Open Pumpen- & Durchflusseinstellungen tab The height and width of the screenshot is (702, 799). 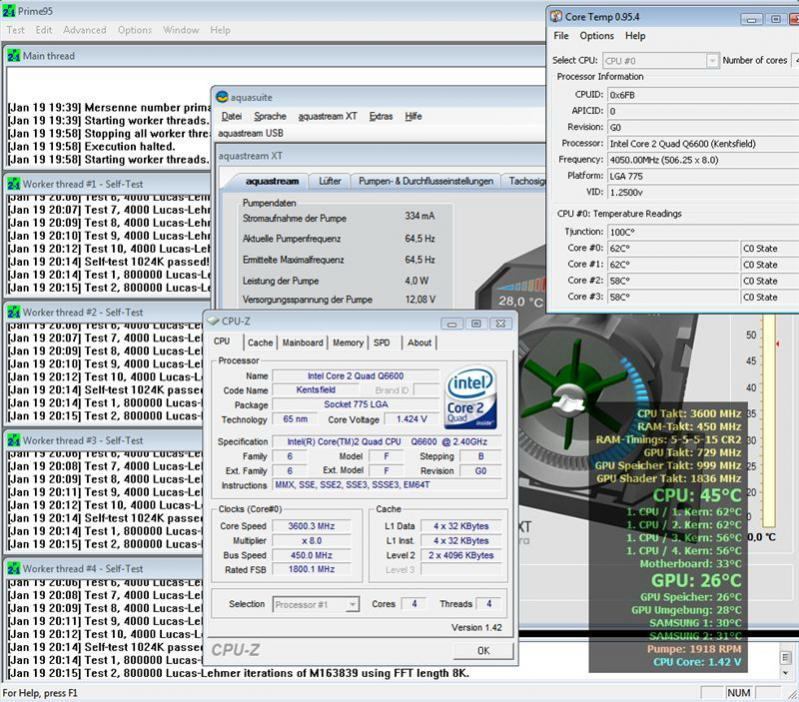425,181
